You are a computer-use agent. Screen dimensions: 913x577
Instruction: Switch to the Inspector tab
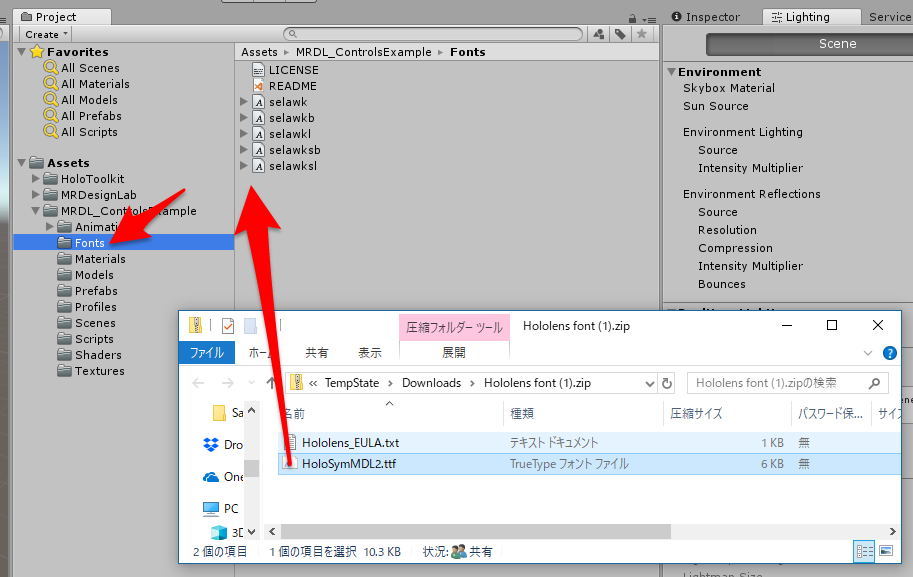705,17
